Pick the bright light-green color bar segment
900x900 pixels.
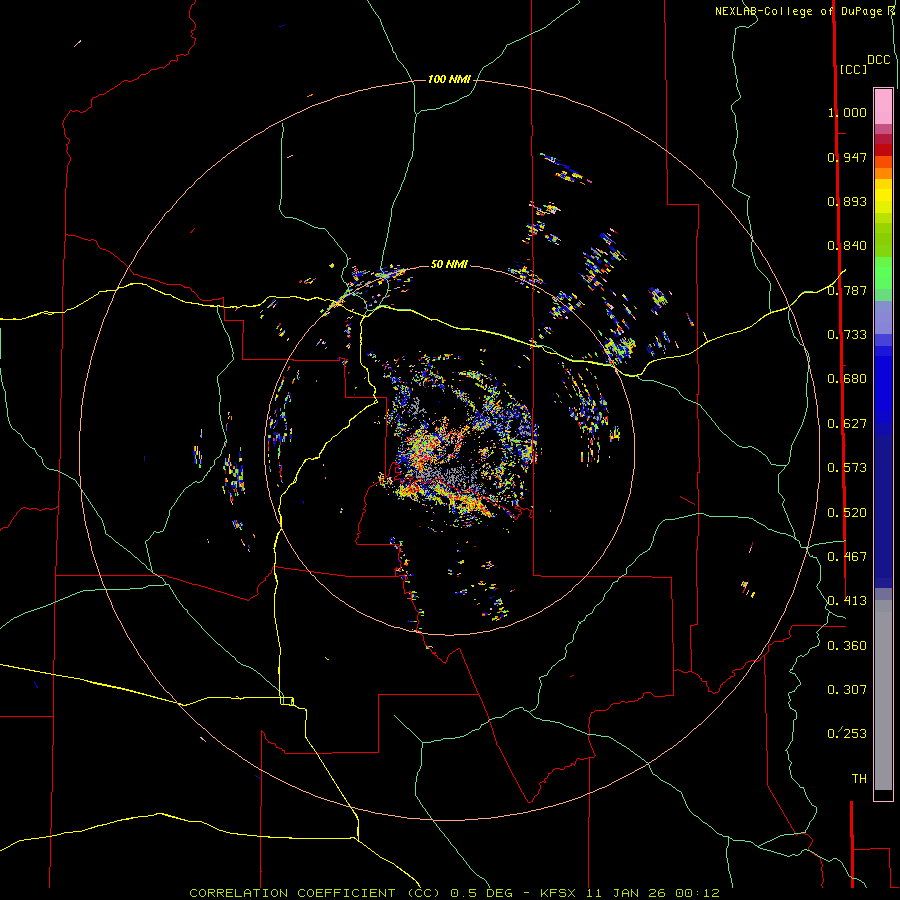pos(883,273)
